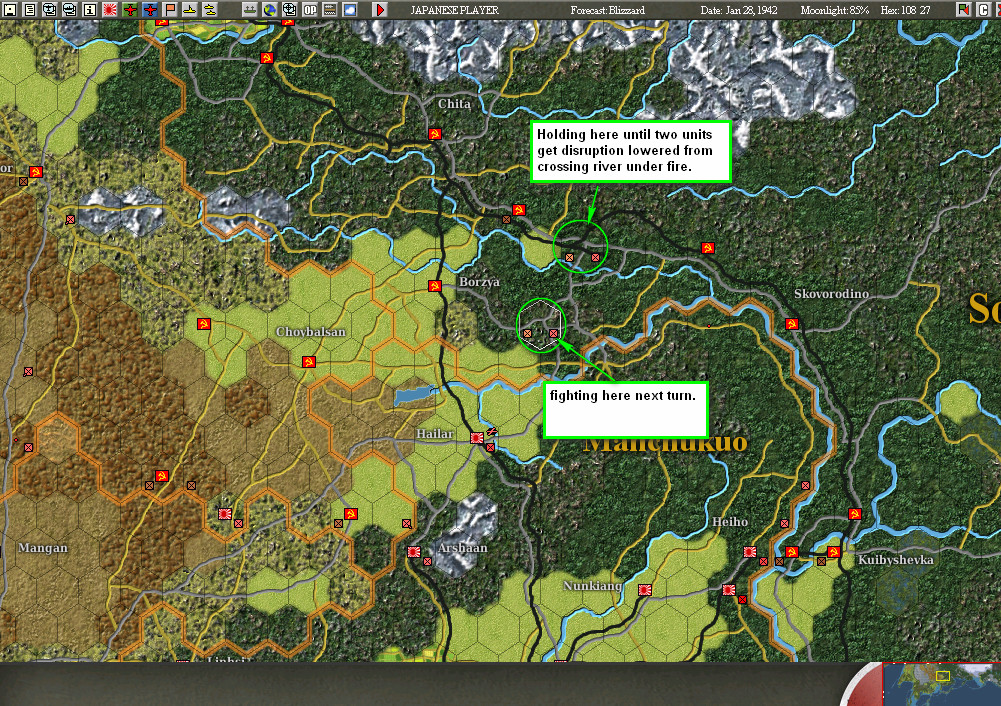Viewport: 1001px width, 706px height.
Task: Click the Heiho city label
Action: [730, 522]
